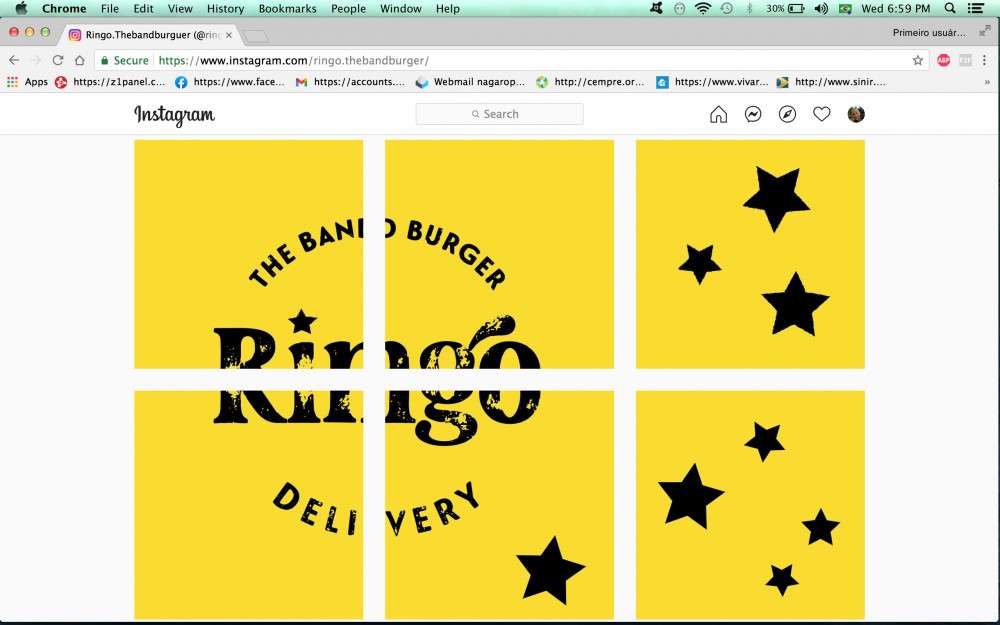The width and height of the screenshot is (1000, 625).
Task: View Secure site information
Action: pyautogui.click(x=124, y=61)
